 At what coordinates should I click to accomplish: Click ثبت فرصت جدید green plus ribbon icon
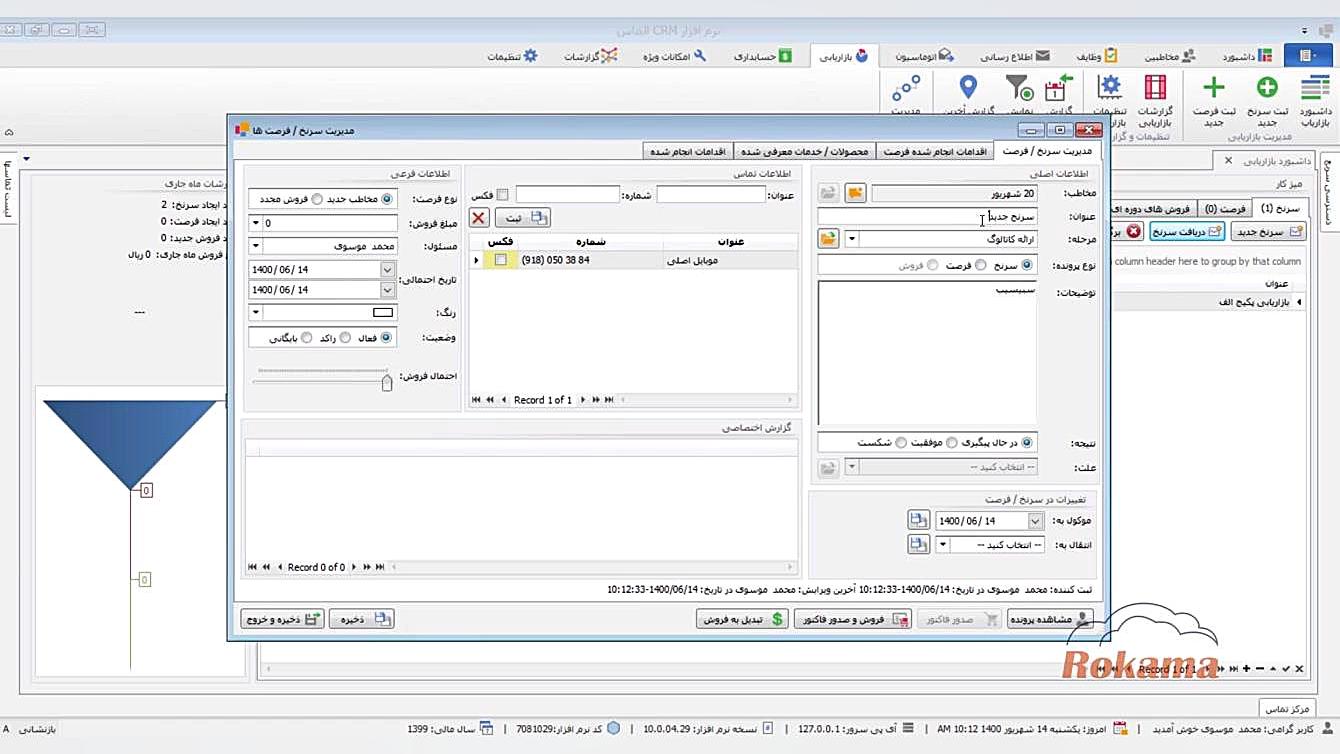pos(1213,88)
